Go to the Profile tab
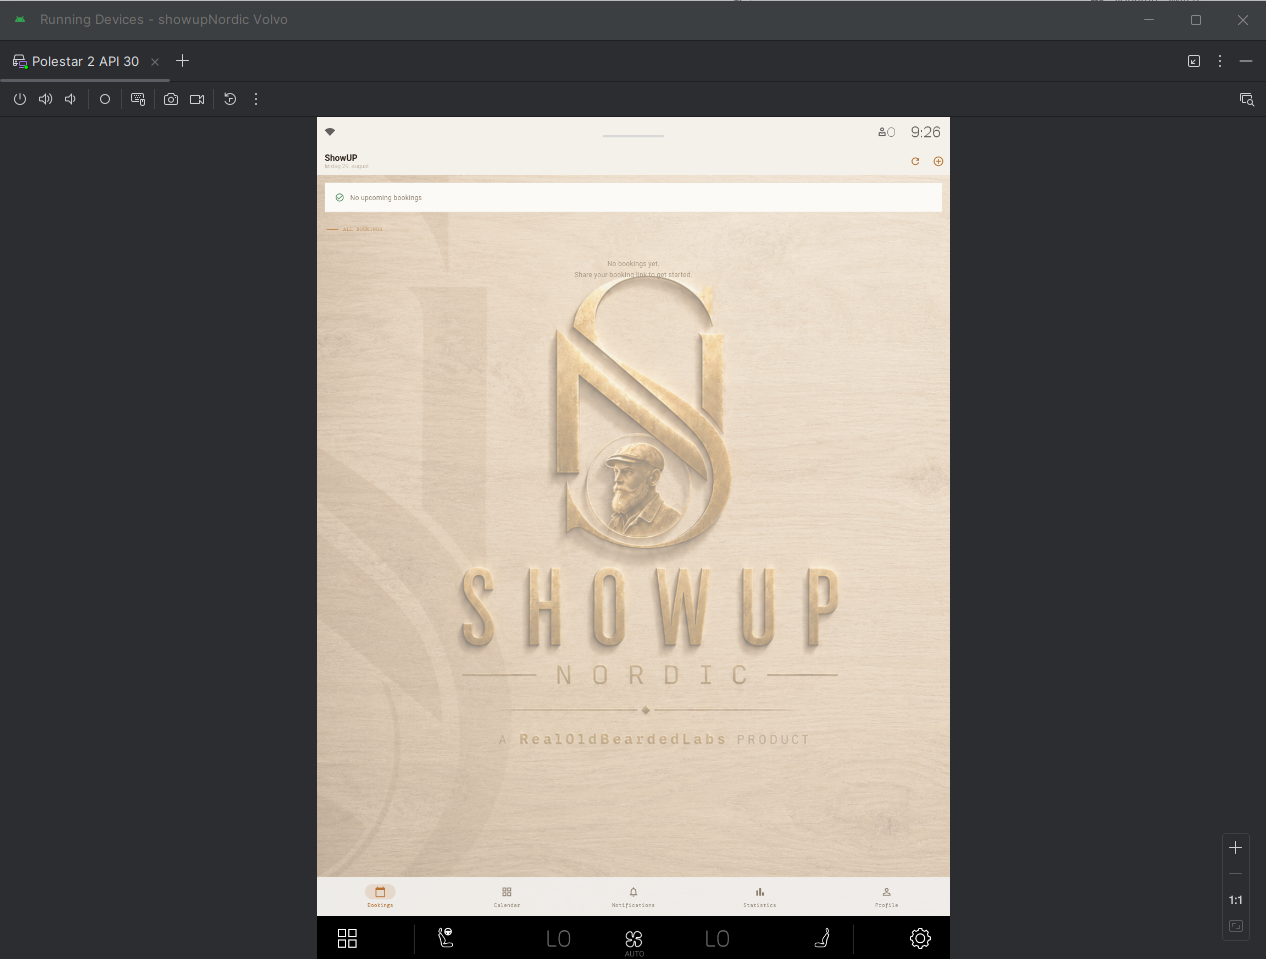This screenshot has height=959, width=1266. tap(886, 896)
